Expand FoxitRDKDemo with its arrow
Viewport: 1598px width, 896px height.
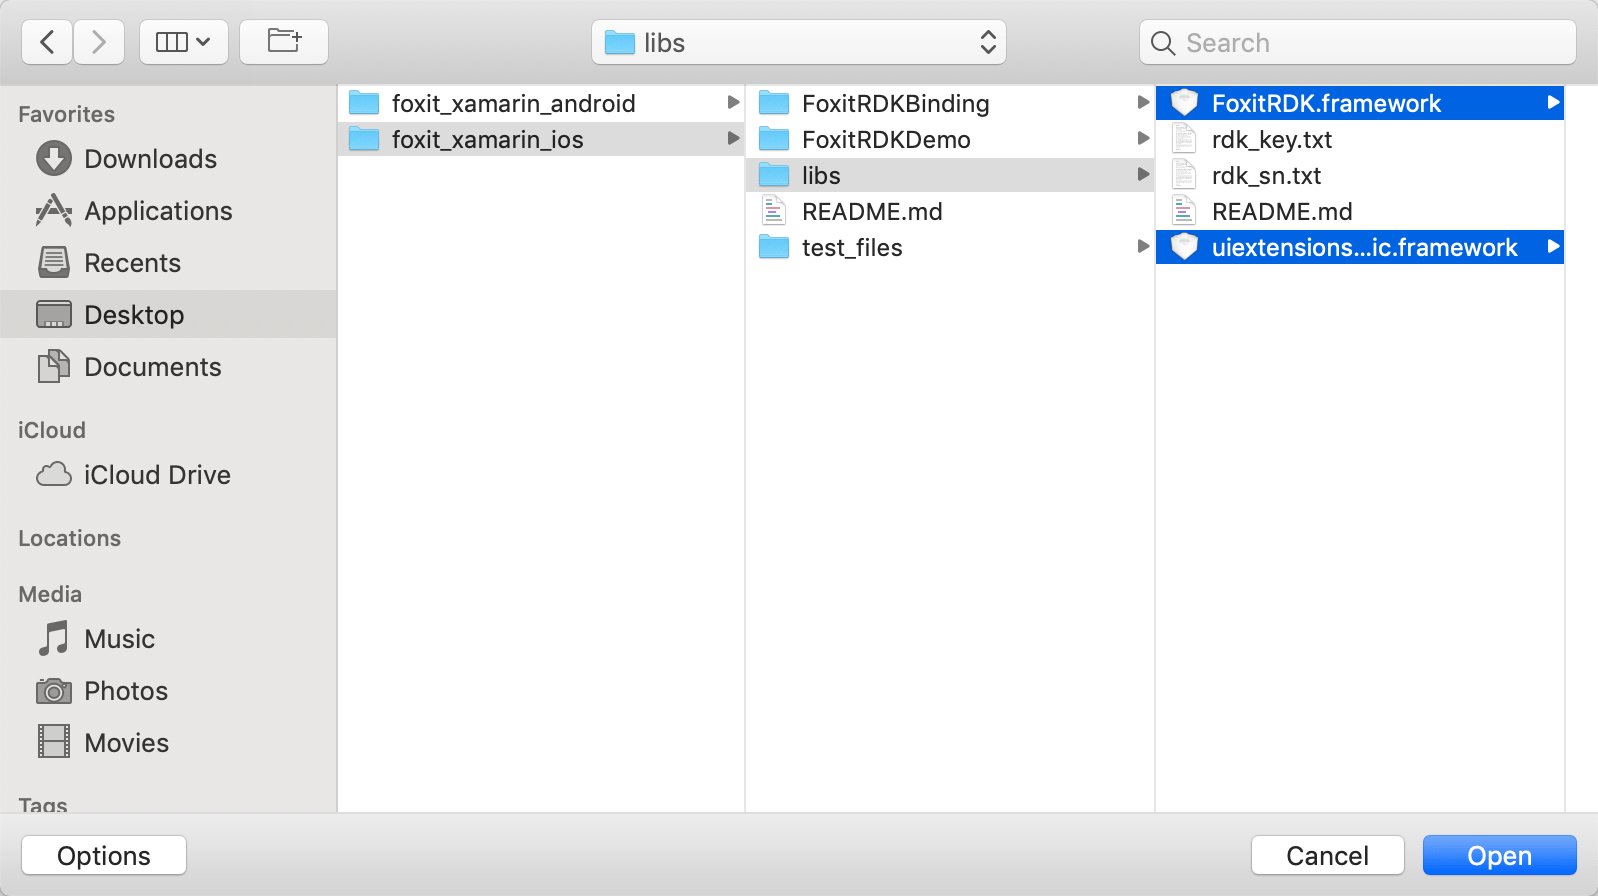coord(1143,138)
